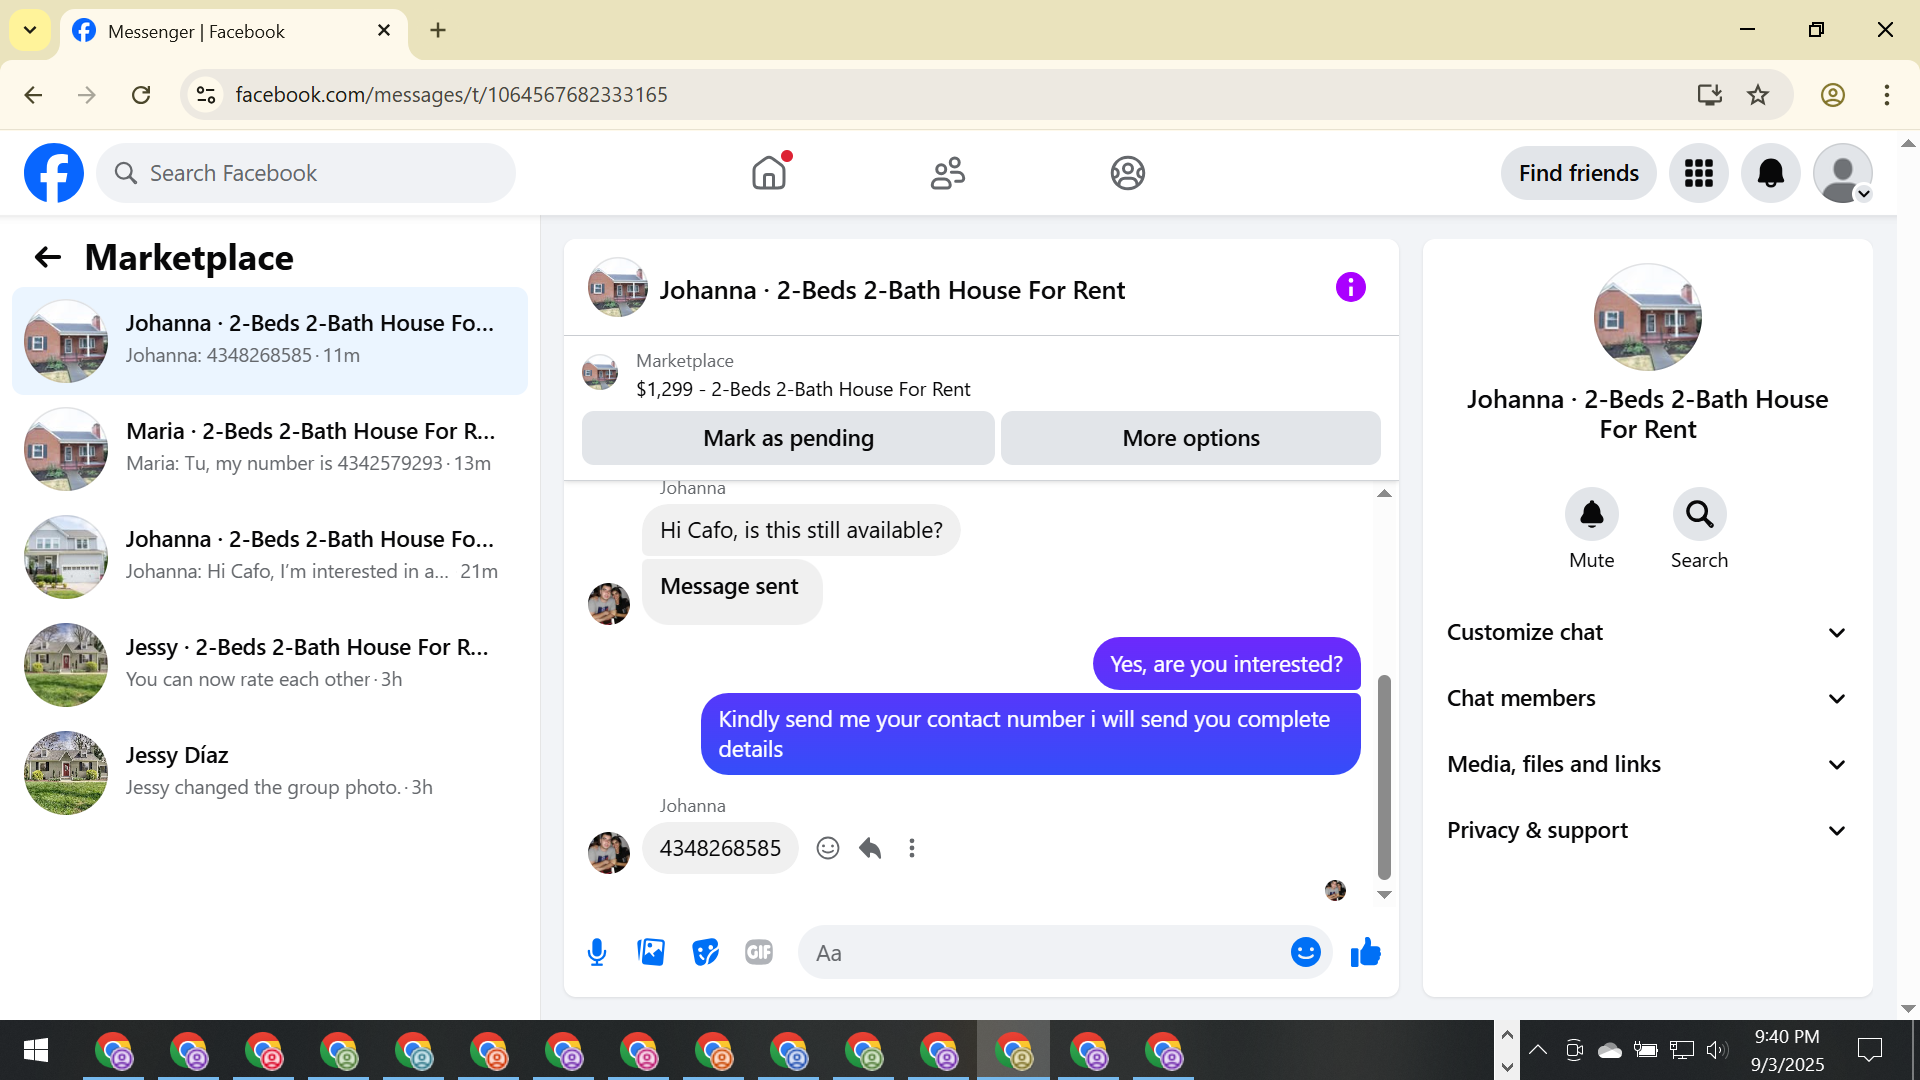1920x1080 pixels.
Task: Select the Messenger | Facebook browser tab
Action: click(x=233, y=31)
